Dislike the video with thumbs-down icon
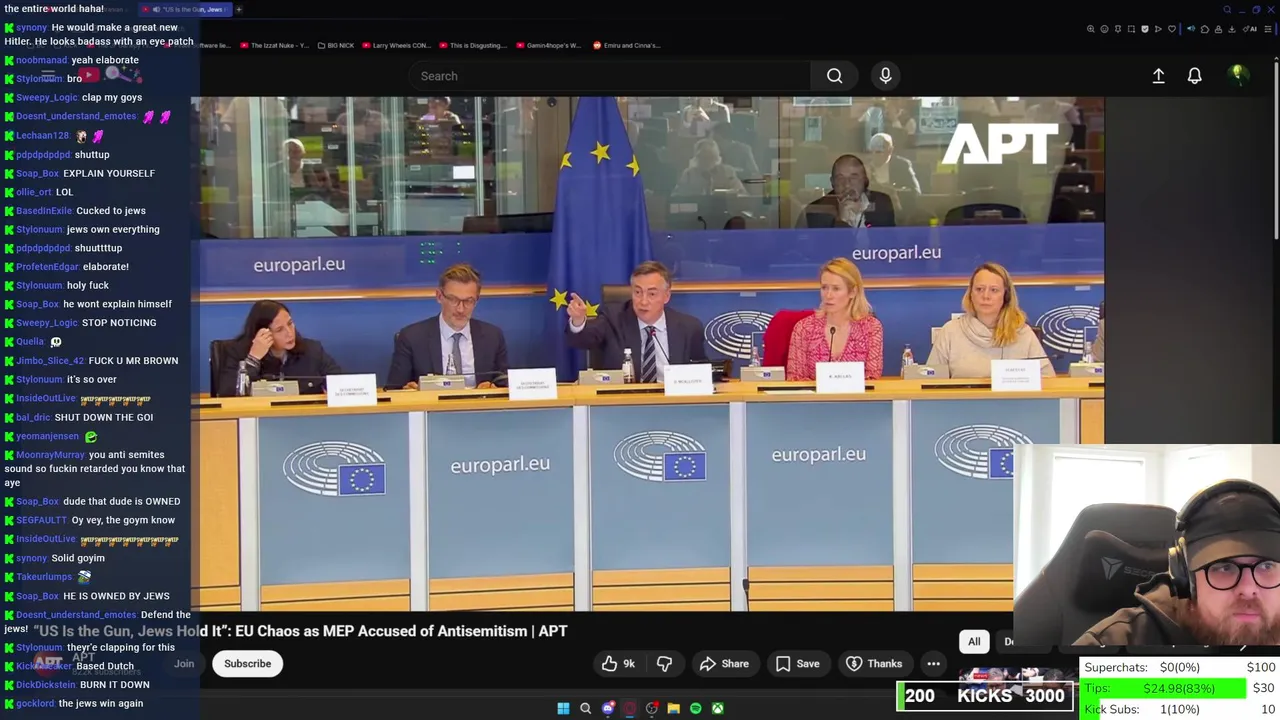This screenshot has width=1280, height=720. (664, 663)
